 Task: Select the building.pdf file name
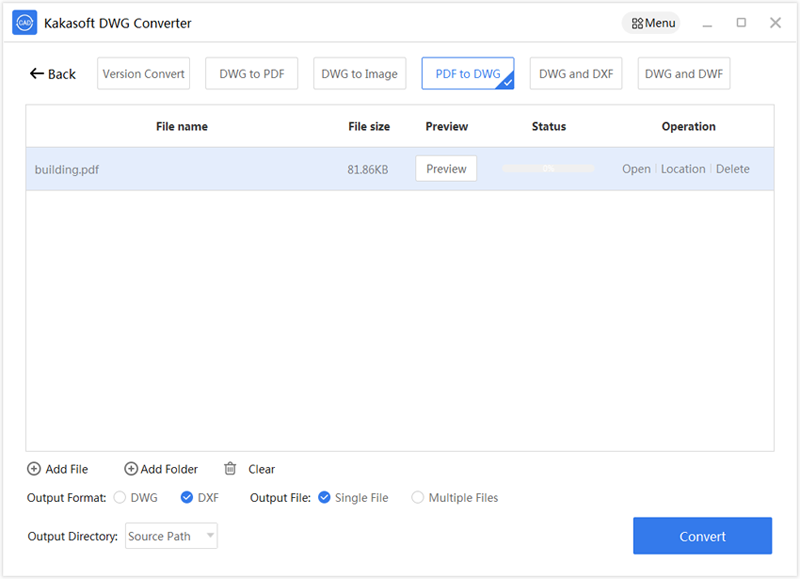click(x=67, y=169)
